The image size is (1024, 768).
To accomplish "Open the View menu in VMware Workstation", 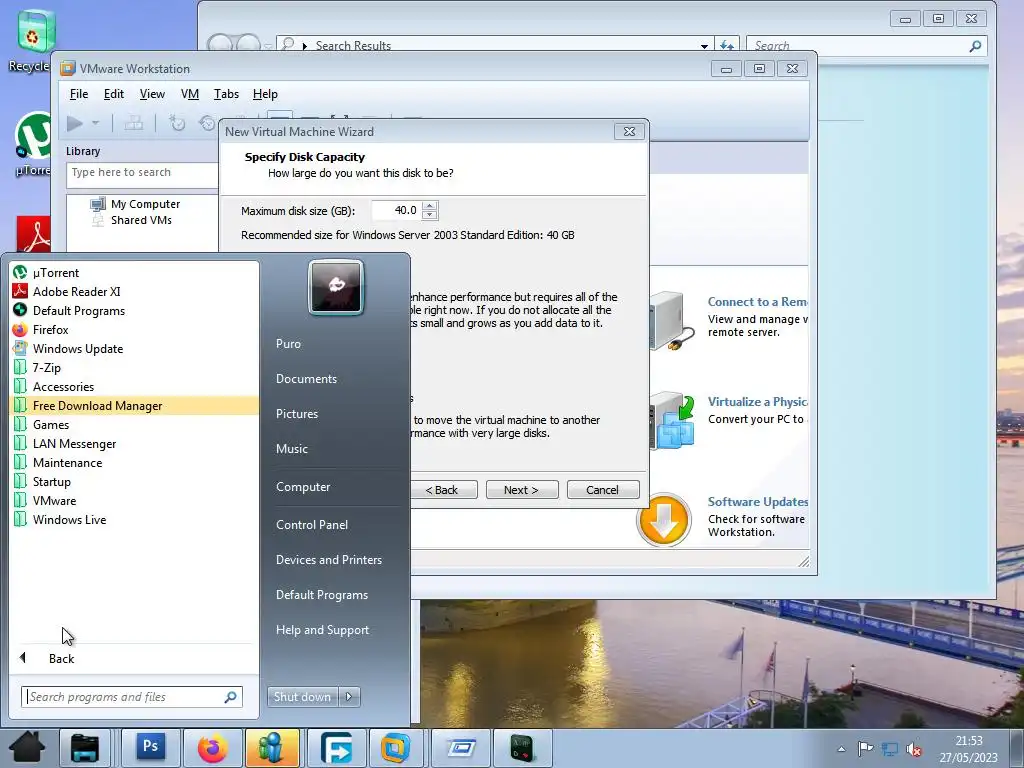I will [x=152, y=94].
